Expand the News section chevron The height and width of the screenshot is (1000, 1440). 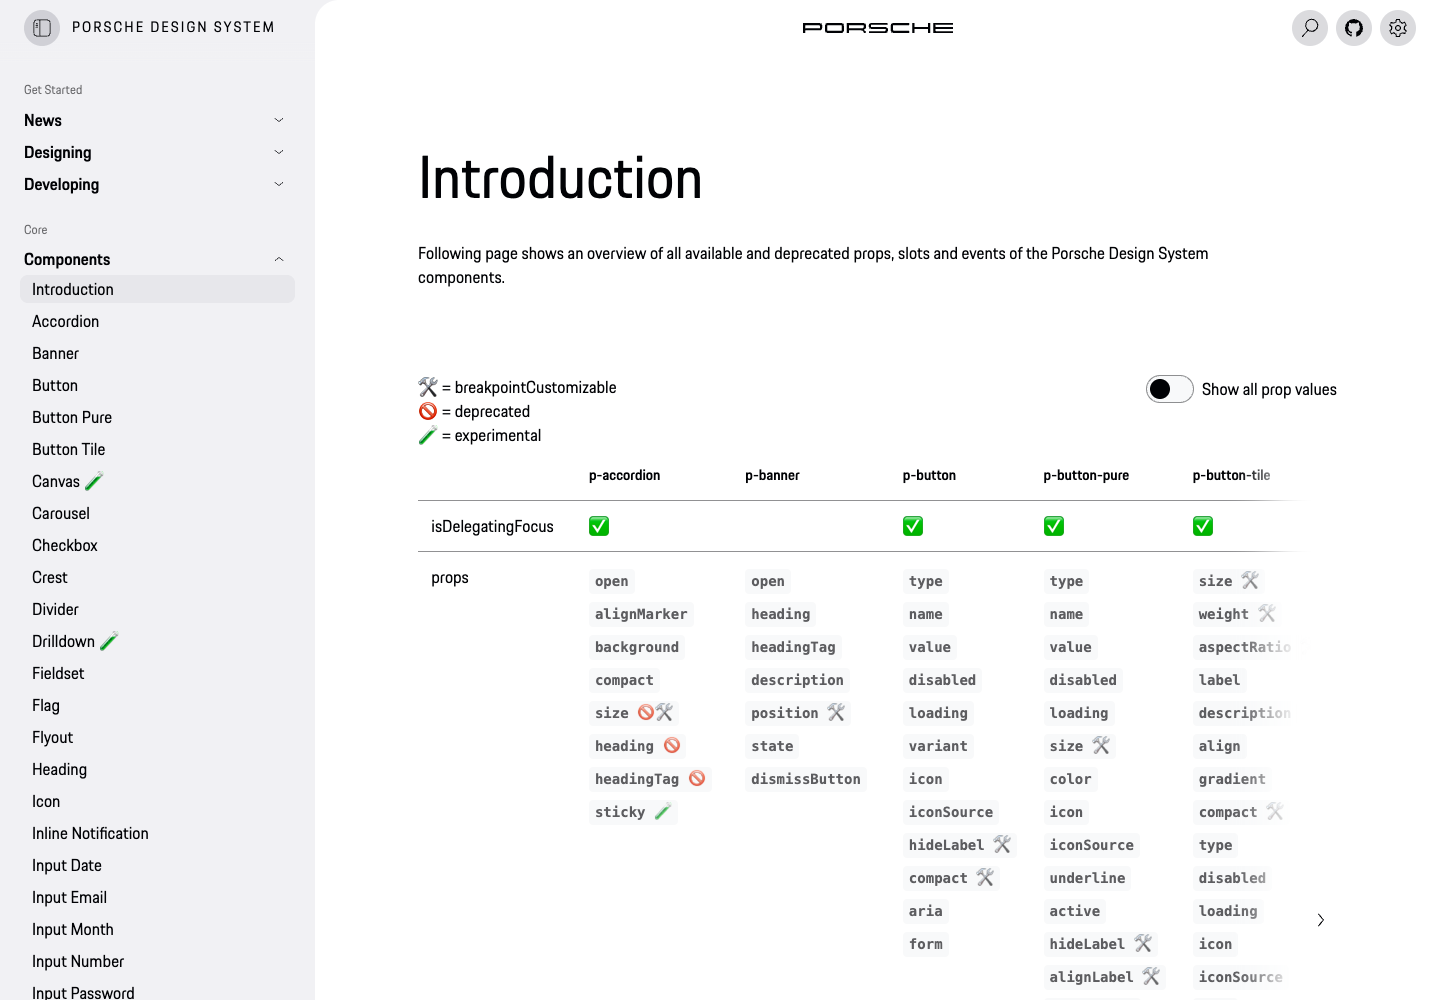point(279,120)
